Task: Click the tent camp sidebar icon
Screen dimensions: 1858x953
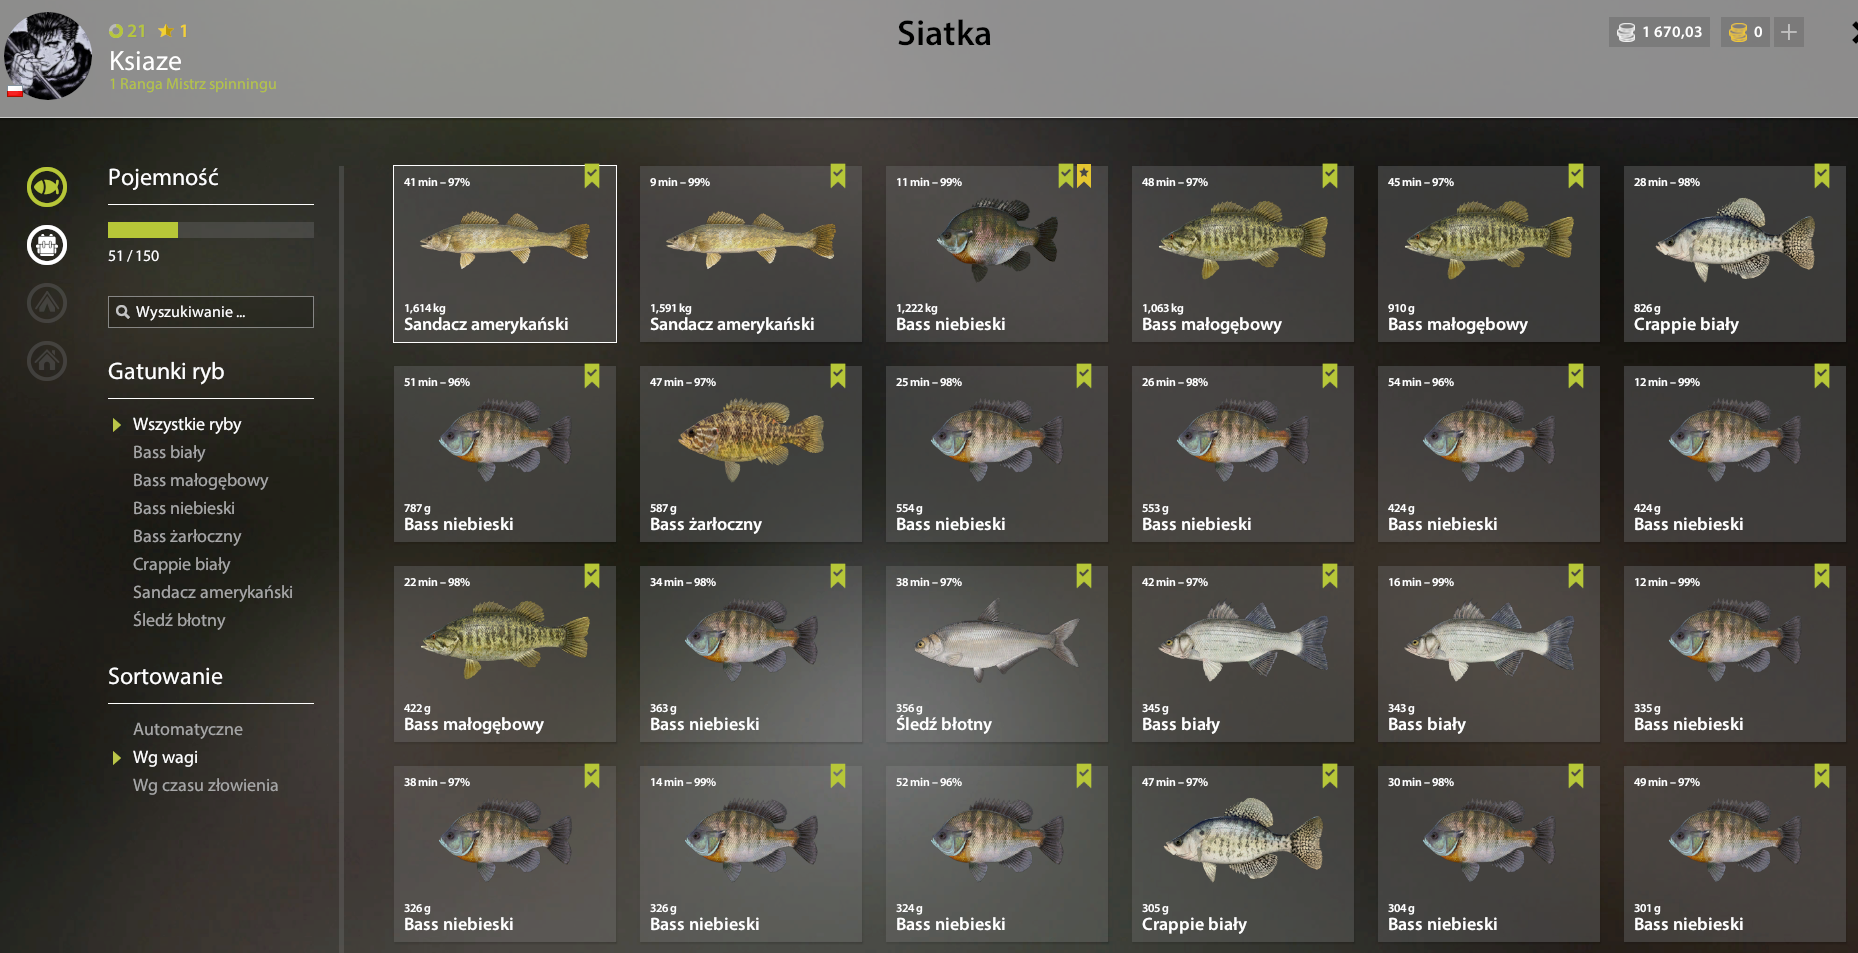Action: tap(47, 303)
